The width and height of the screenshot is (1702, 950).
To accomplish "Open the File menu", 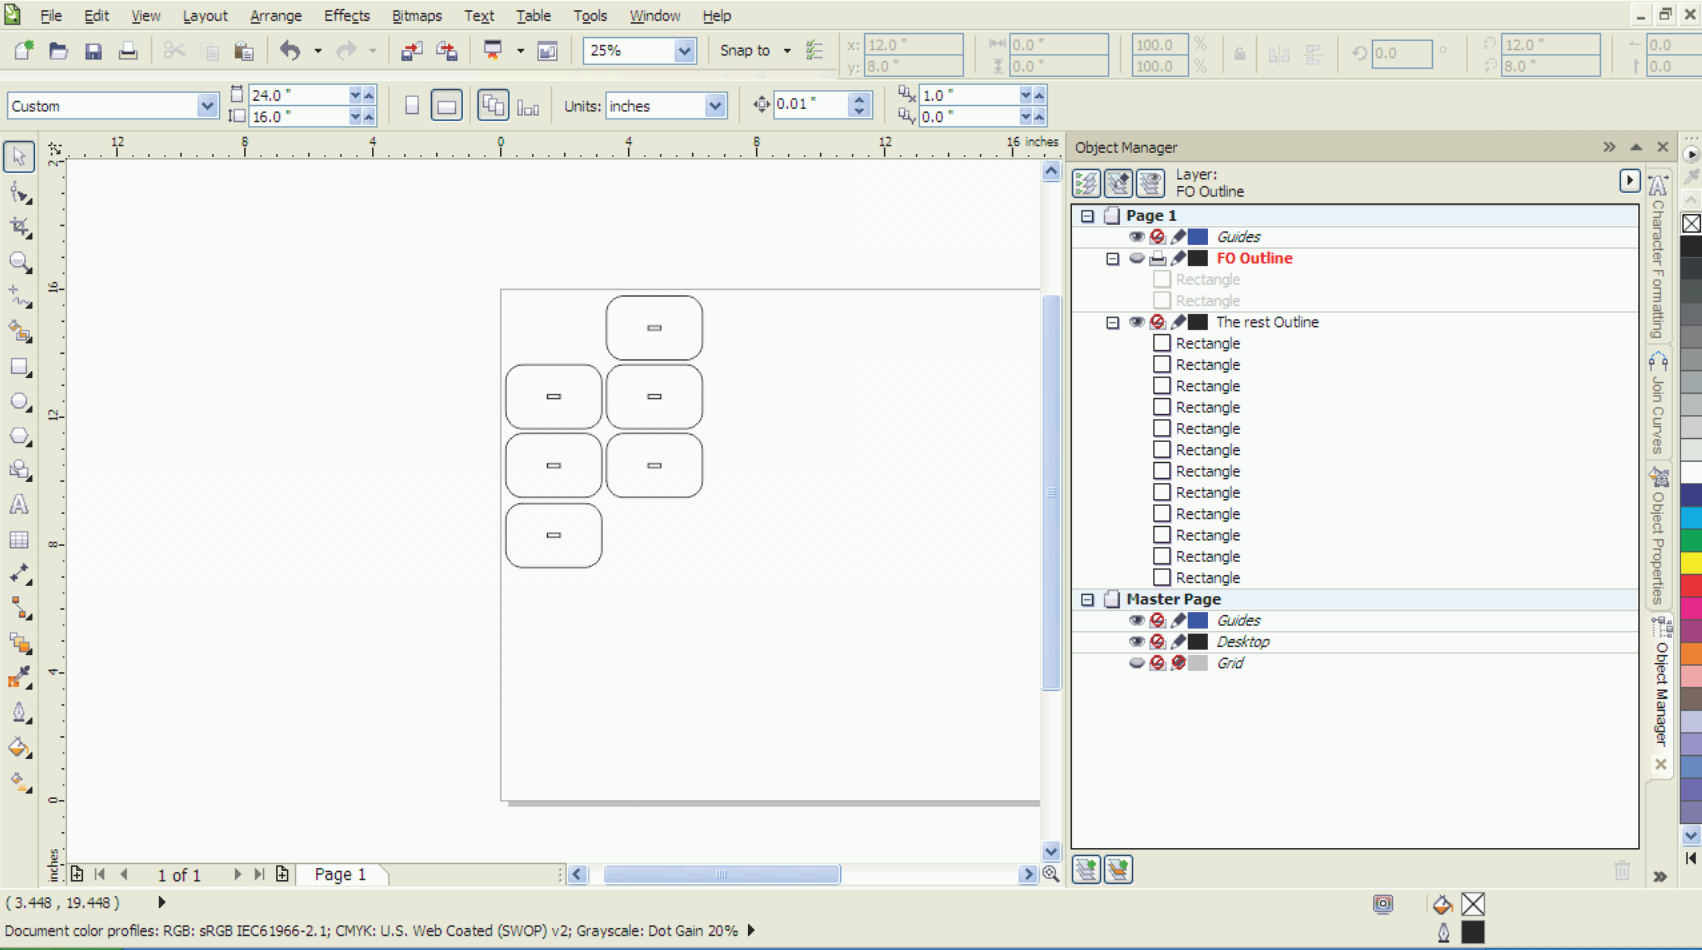I will tap(51, 16).
